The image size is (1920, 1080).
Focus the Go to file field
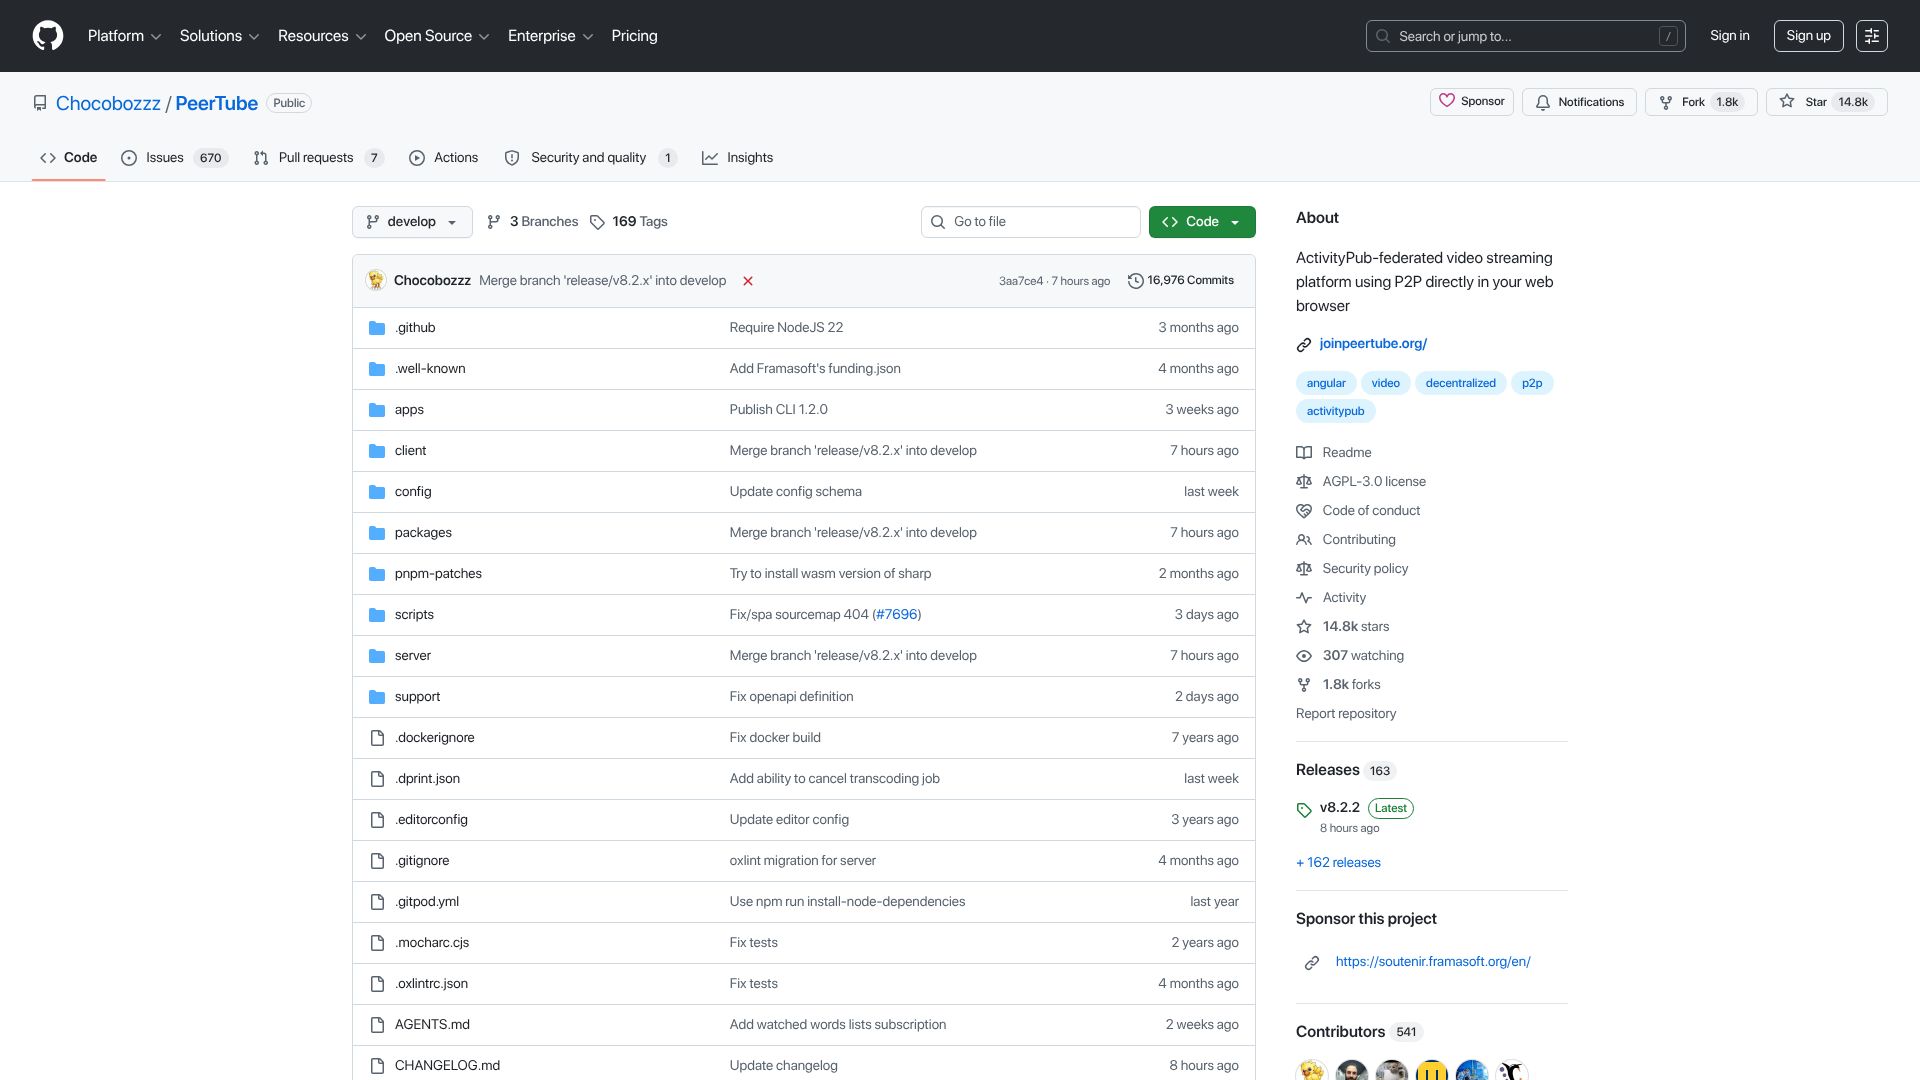(1030, 222)
